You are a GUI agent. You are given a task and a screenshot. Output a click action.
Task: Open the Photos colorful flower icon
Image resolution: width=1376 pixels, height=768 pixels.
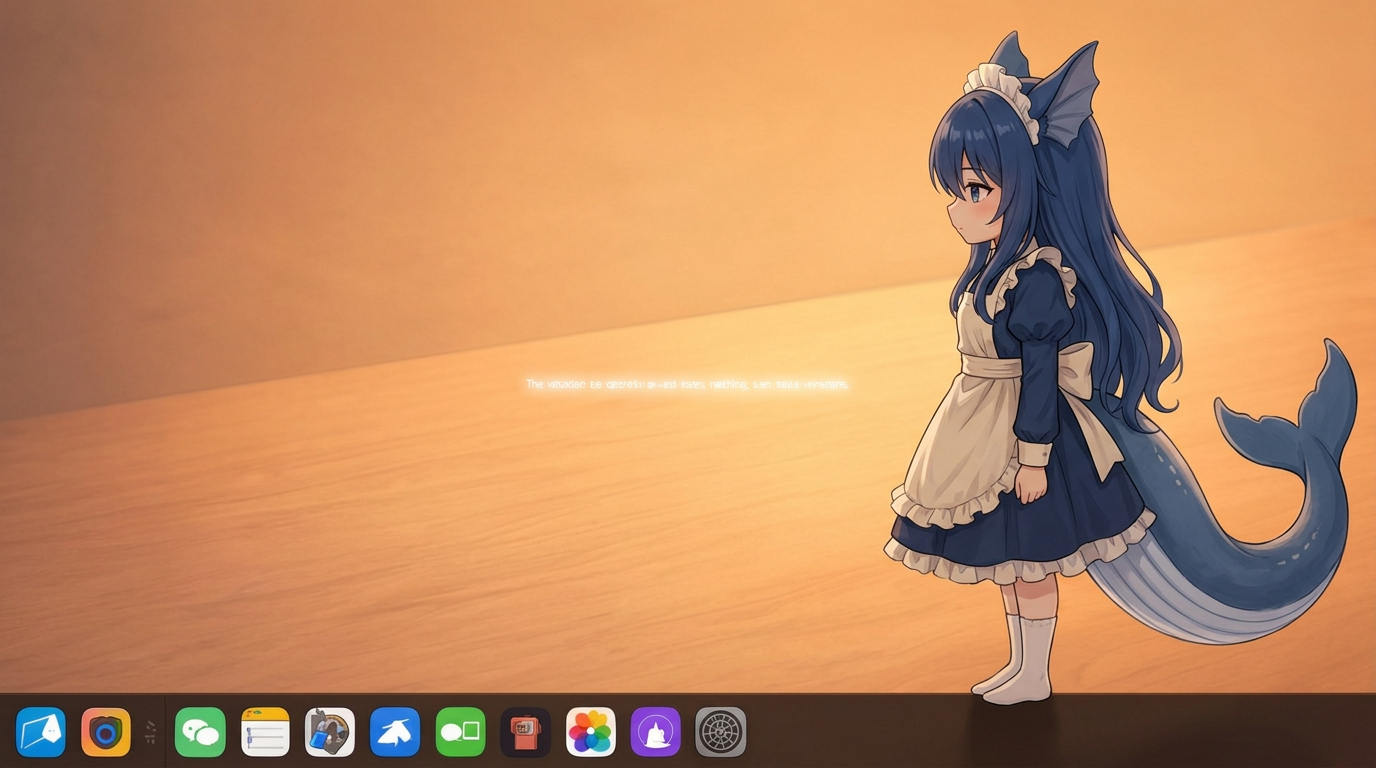(x=591, y=732)
